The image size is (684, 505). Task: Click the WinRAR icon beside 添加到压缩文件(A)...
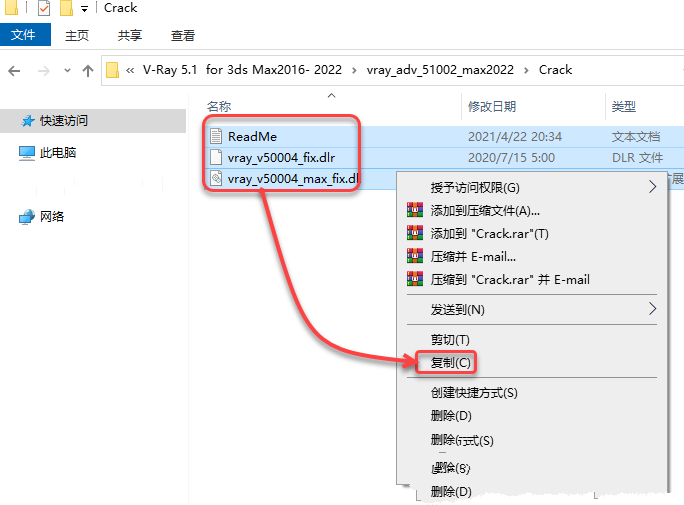click(415, 210)
